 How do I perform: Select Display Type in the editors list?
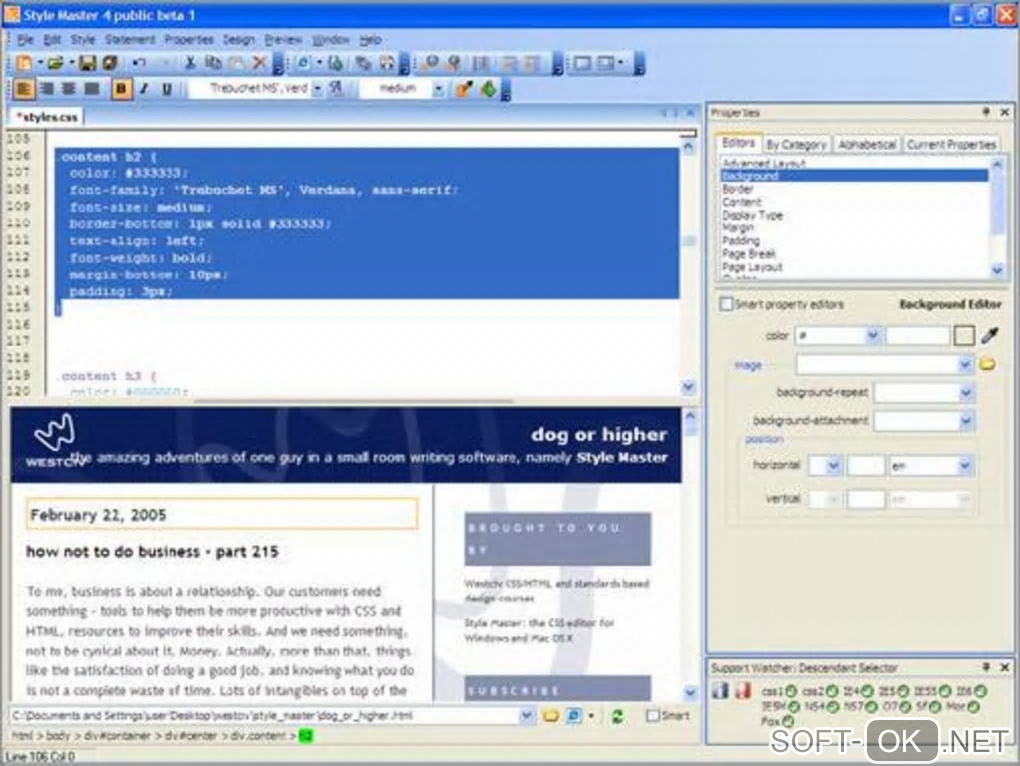[854, 215]
